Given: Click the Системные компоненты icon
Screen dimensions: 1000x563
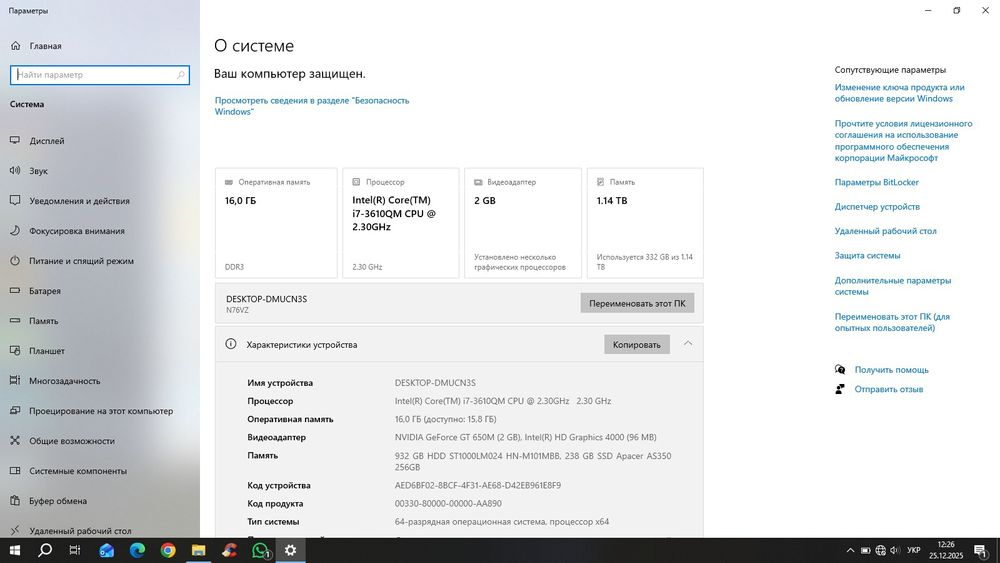Looking at the screenshot, I should (15, 471).
